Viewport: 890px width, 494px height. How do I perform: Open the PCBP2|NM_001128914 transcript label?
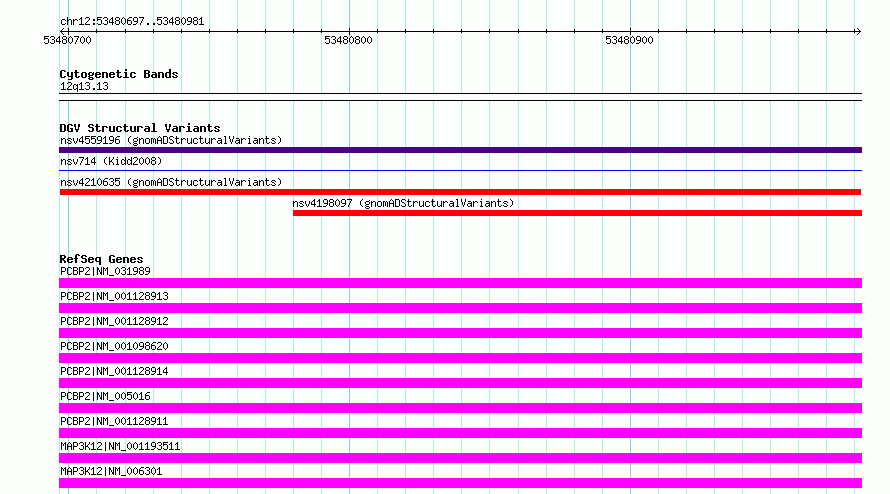(x=114, y=371)
